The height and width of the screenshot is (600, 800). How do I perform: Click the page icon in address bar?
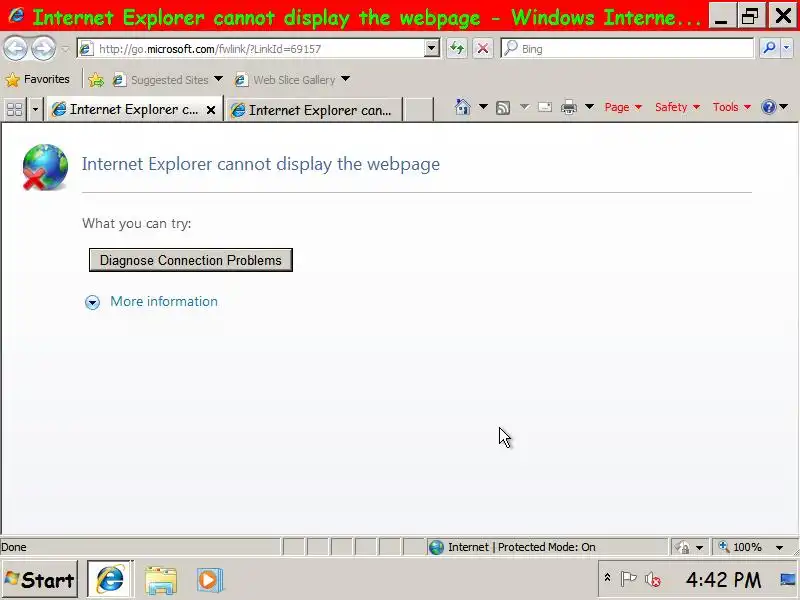pyautogui.click(x=86, y=49)
